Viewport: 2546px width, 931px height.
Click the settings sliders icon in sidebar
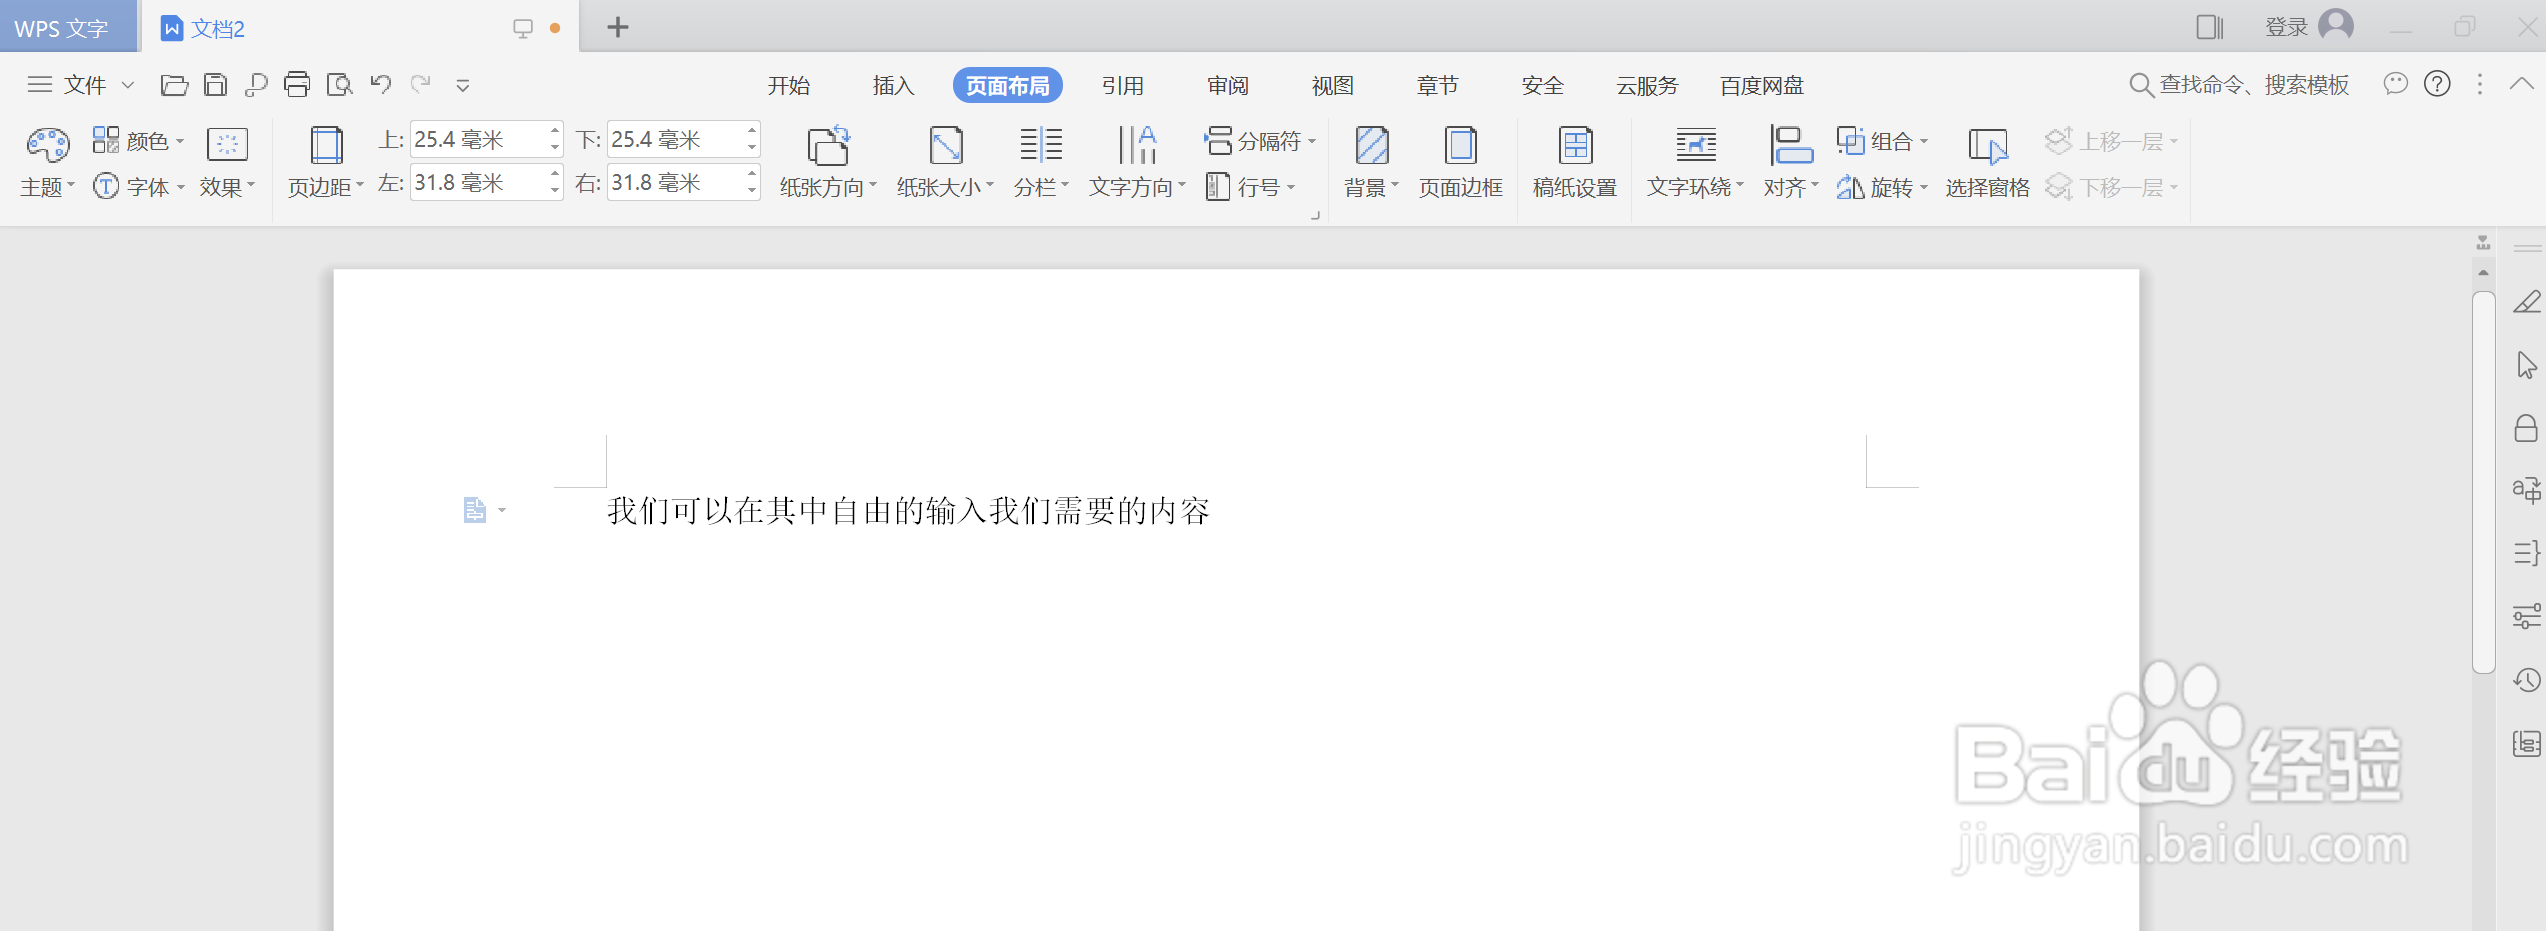point(2527,617)
